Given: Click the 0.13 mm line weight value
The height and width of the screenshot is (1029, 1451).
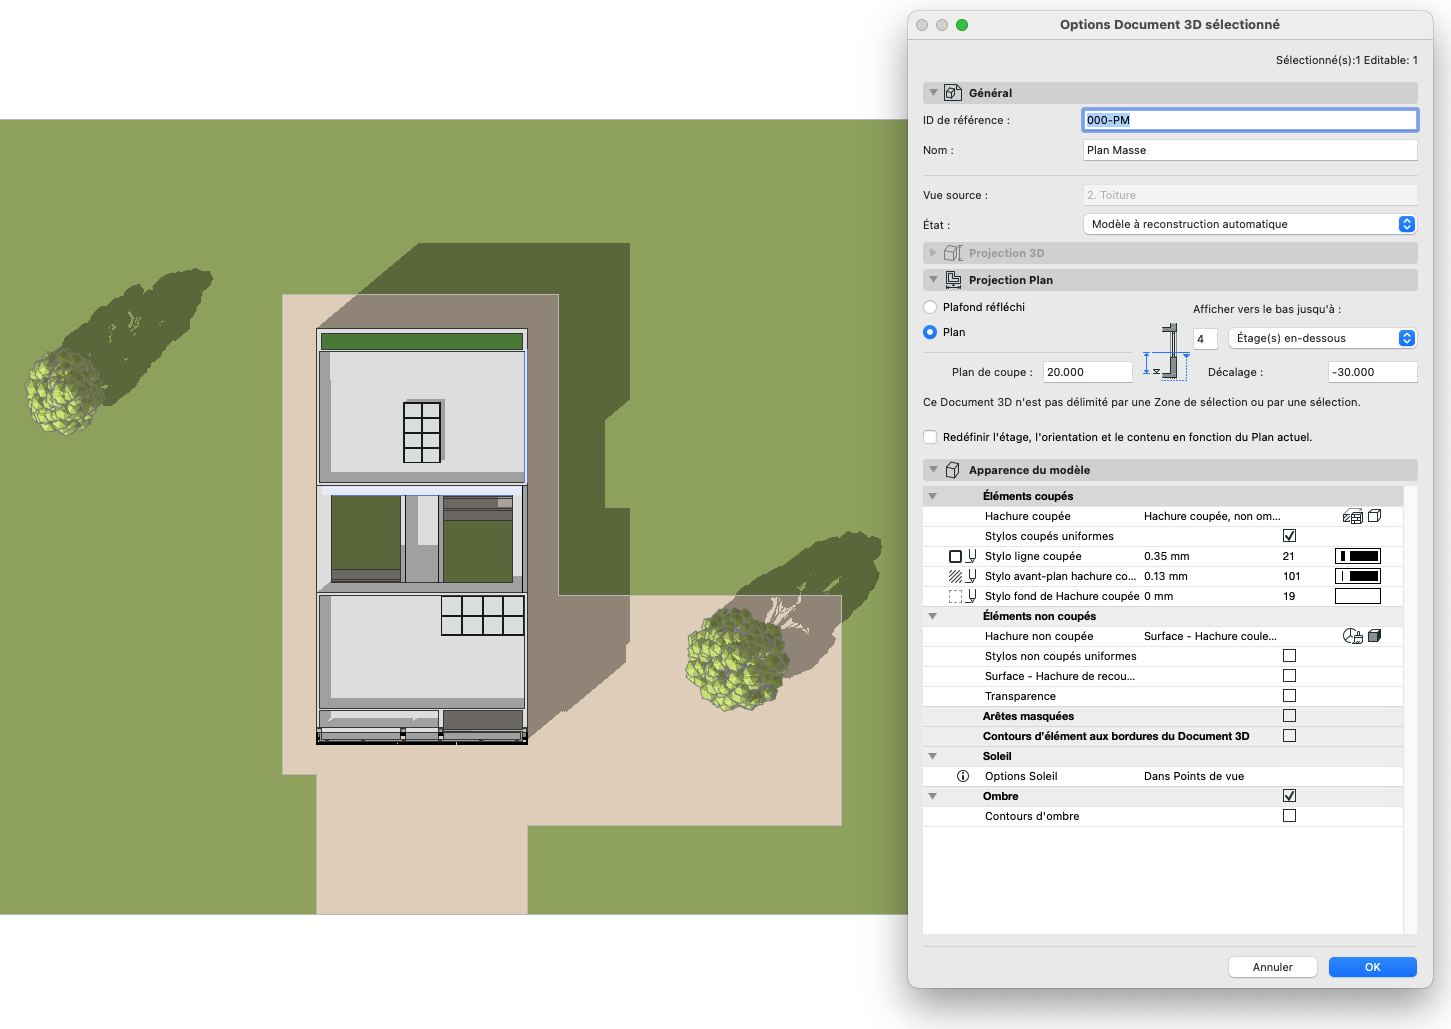Looking at the screenshot, I should pos(1166,576).
